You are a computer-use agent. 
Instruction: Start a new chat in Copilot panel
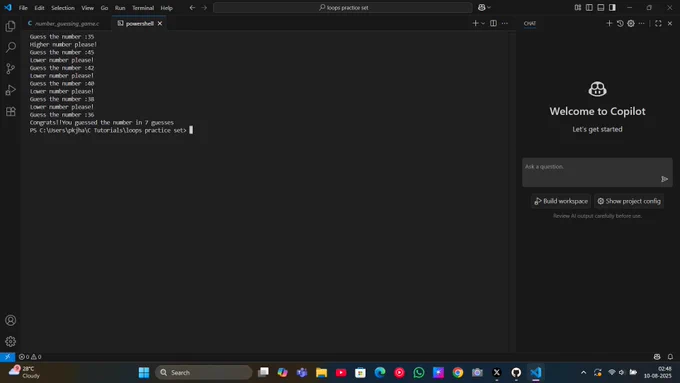click(609, 23)
